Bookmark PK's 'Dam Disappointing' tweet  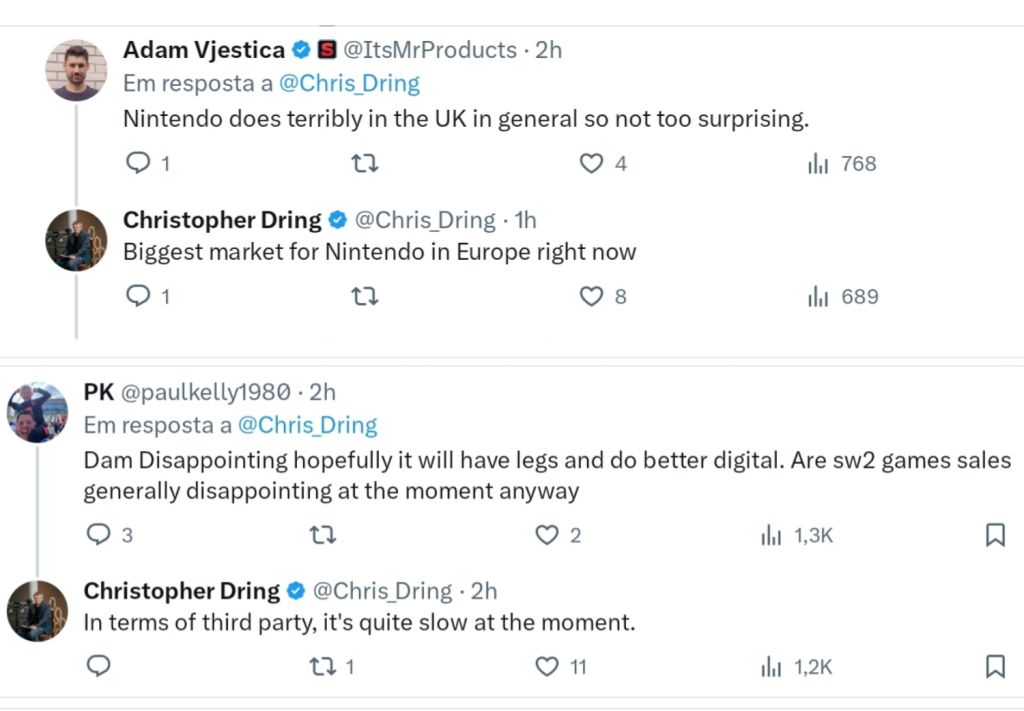(x=995, y=535)
